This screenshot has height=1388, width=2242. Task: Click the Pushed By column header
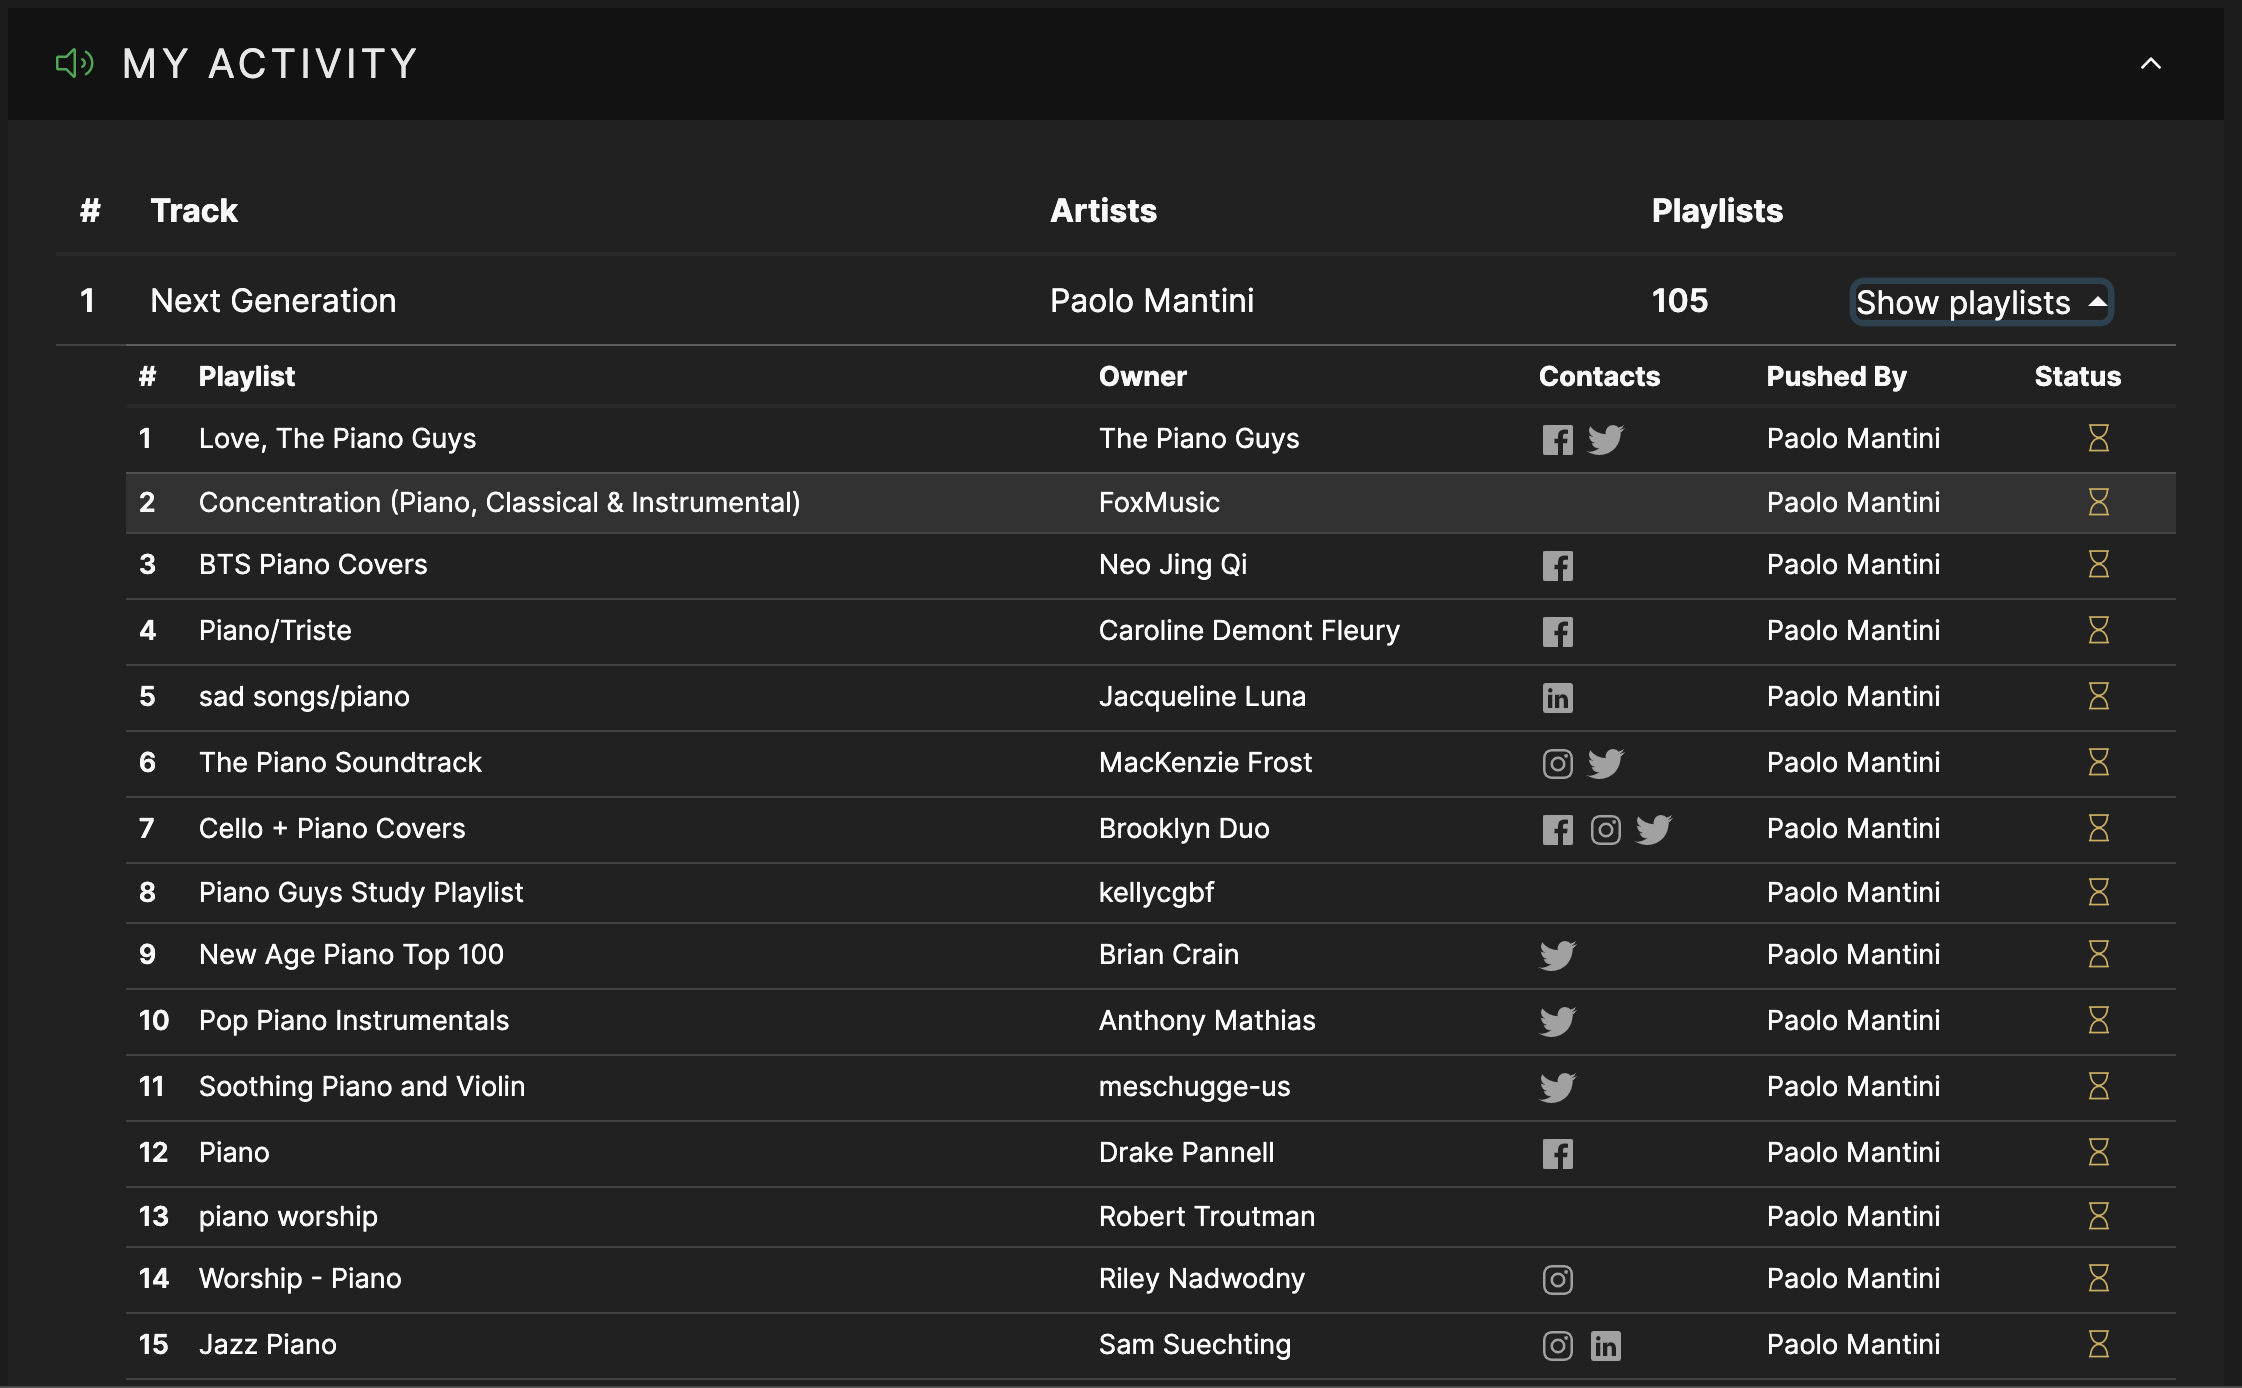point(1836,377)
